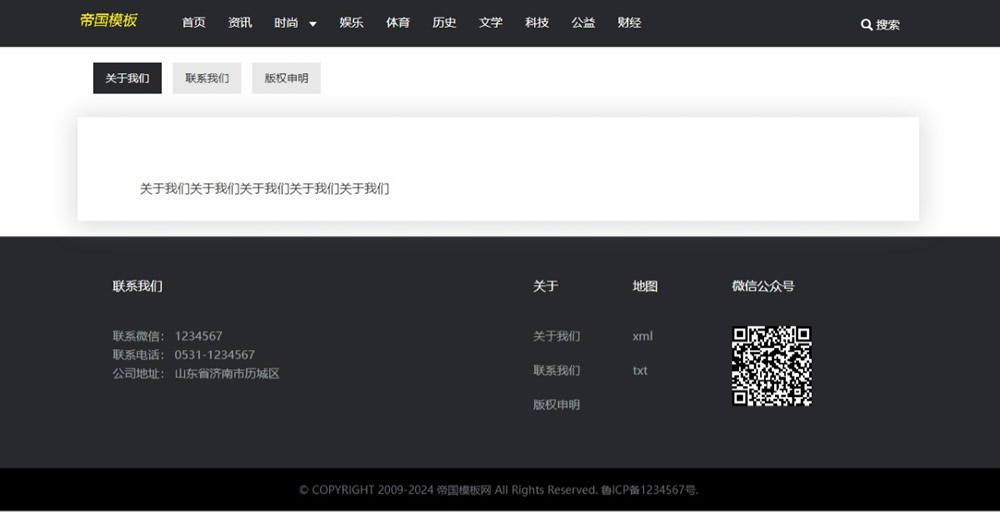
Task: Select 体育 in the navigation bar
Action: click(398, 23)
